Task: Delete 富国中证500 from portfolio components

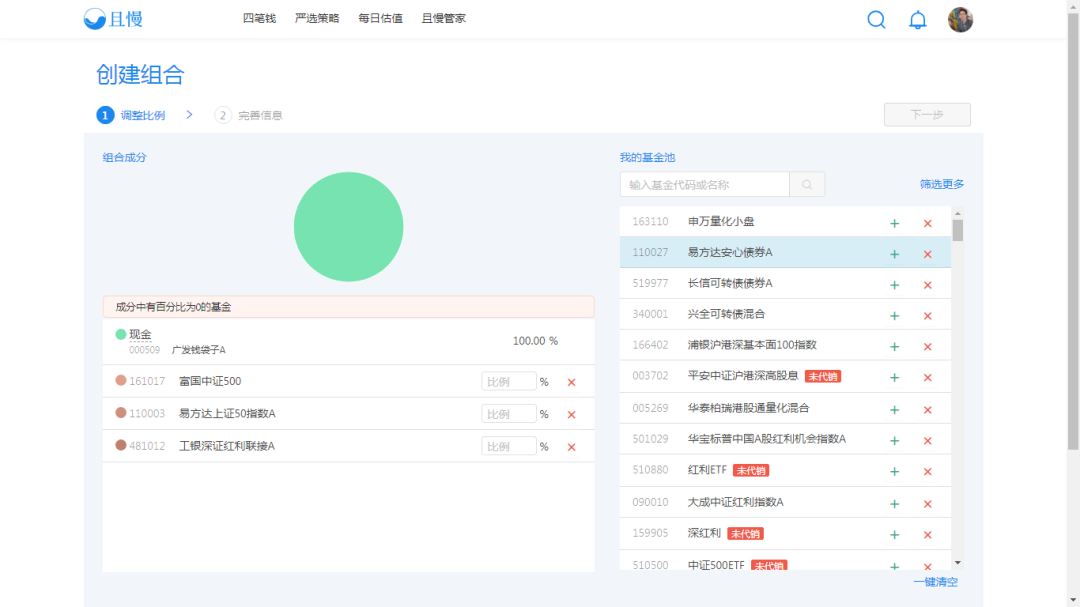Action: pyautogui.click(x=571, y=382)
